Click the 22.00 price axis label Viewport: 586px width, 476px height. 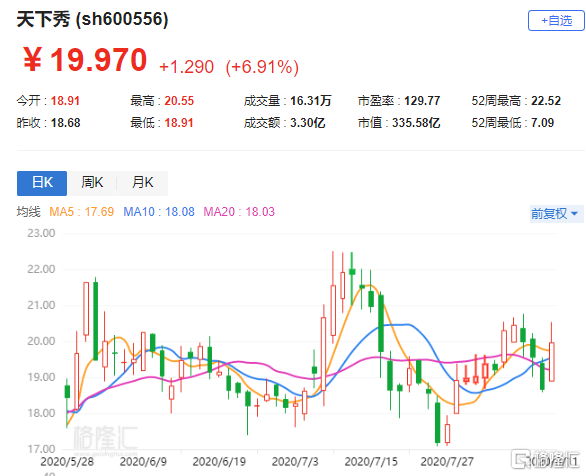pos(41,269)
